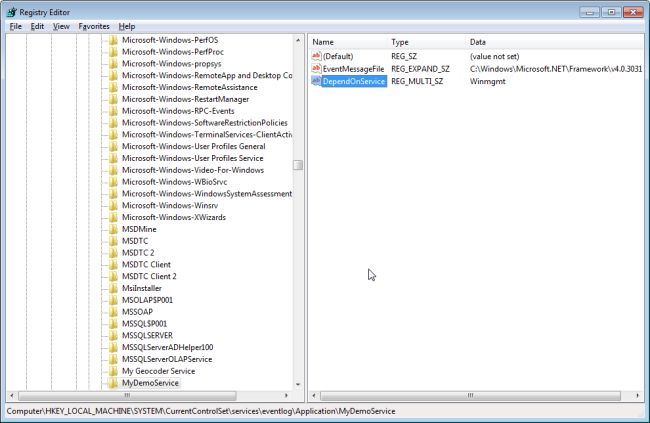This screenshot has width=650, height=423.
Task: Click the values pane horizontal scroll right arrow
Action: [637, 396]
